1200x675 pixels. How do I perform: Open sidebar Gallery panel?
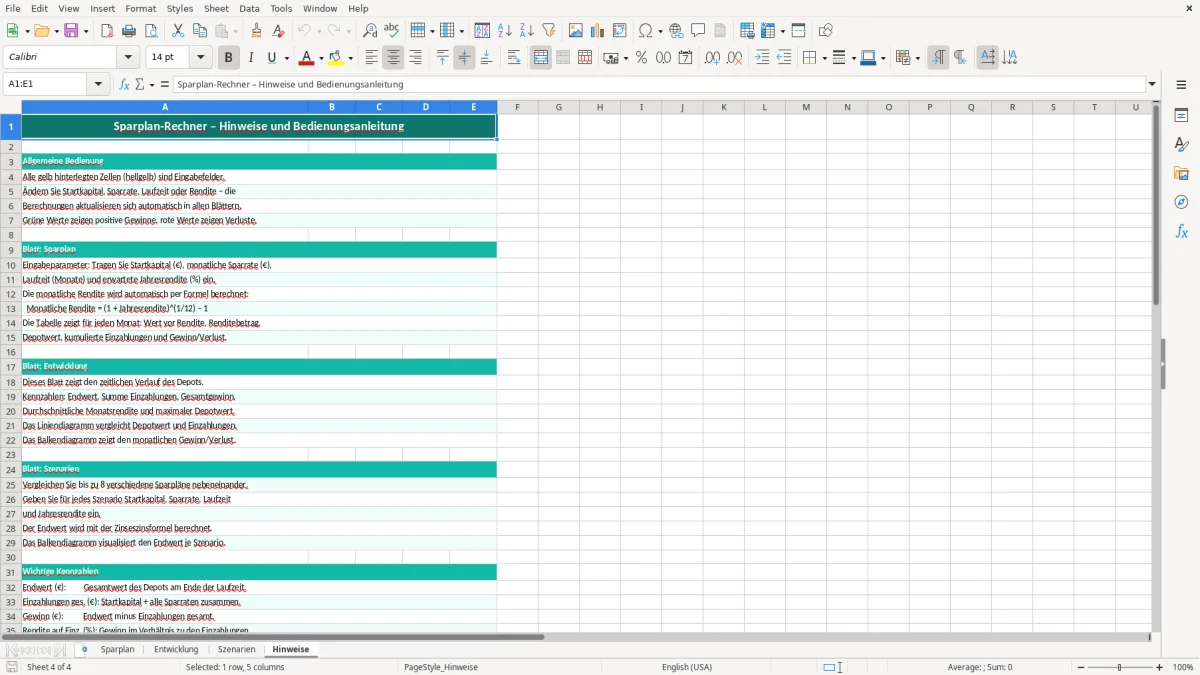[1181, 173]
